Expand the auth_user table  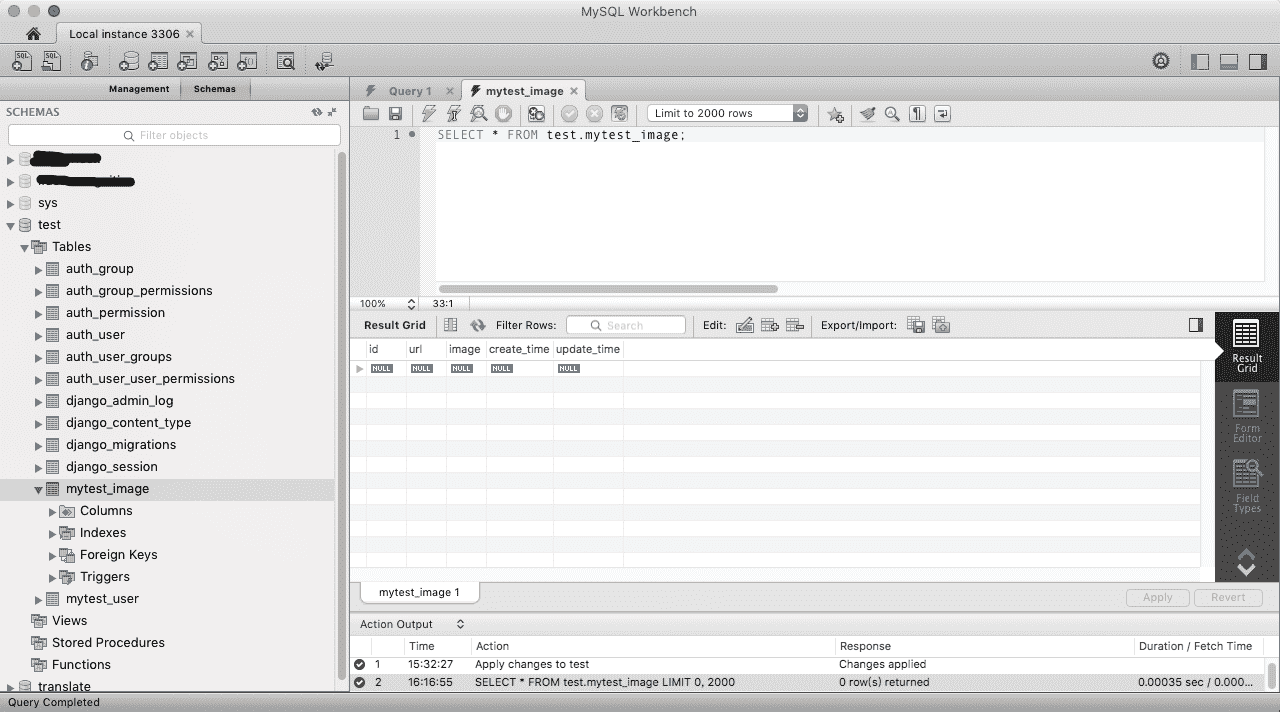coord(39,335)
